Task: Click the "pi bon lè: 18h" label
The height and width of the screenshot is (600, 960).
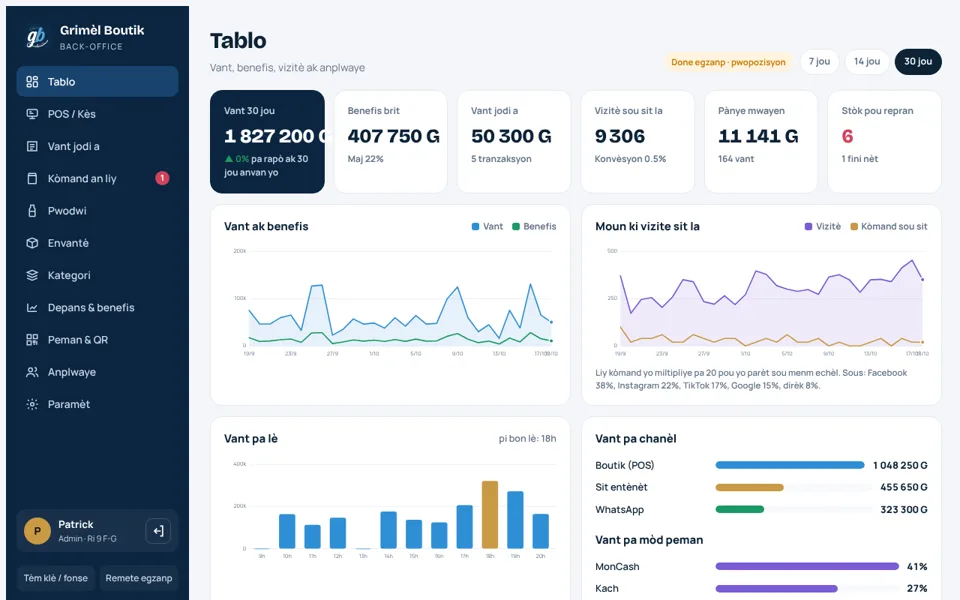Action: click(x=527, y=438)
